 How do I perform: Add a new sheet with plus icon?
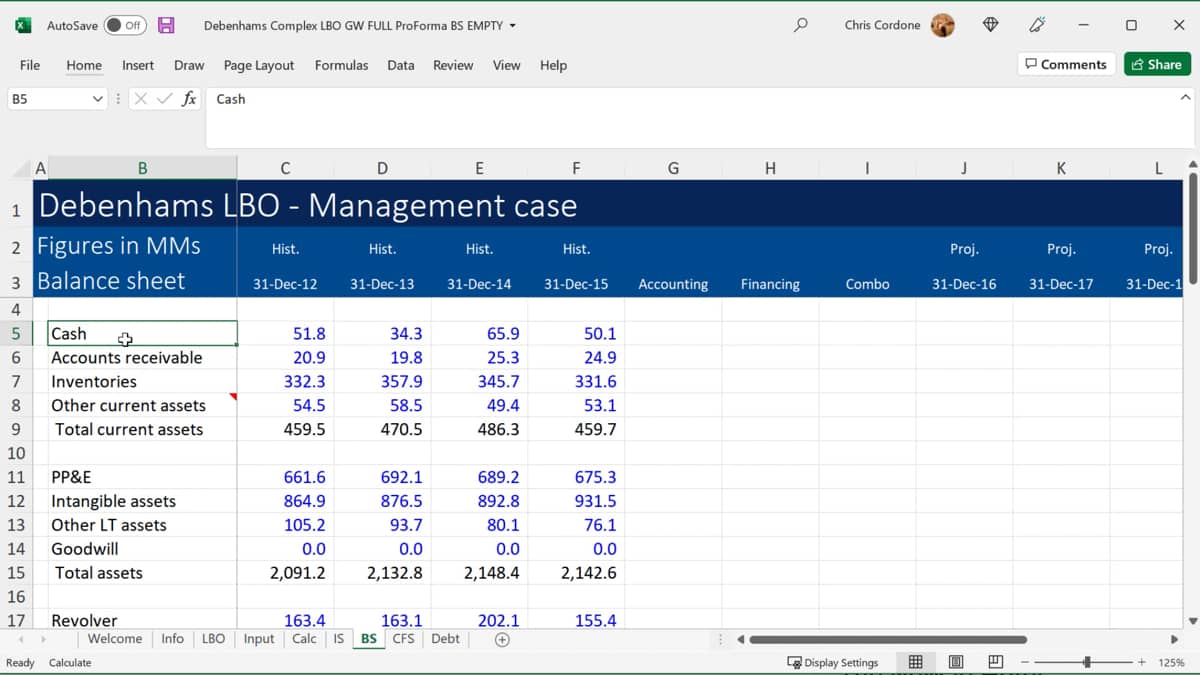[x=502, y=640]
